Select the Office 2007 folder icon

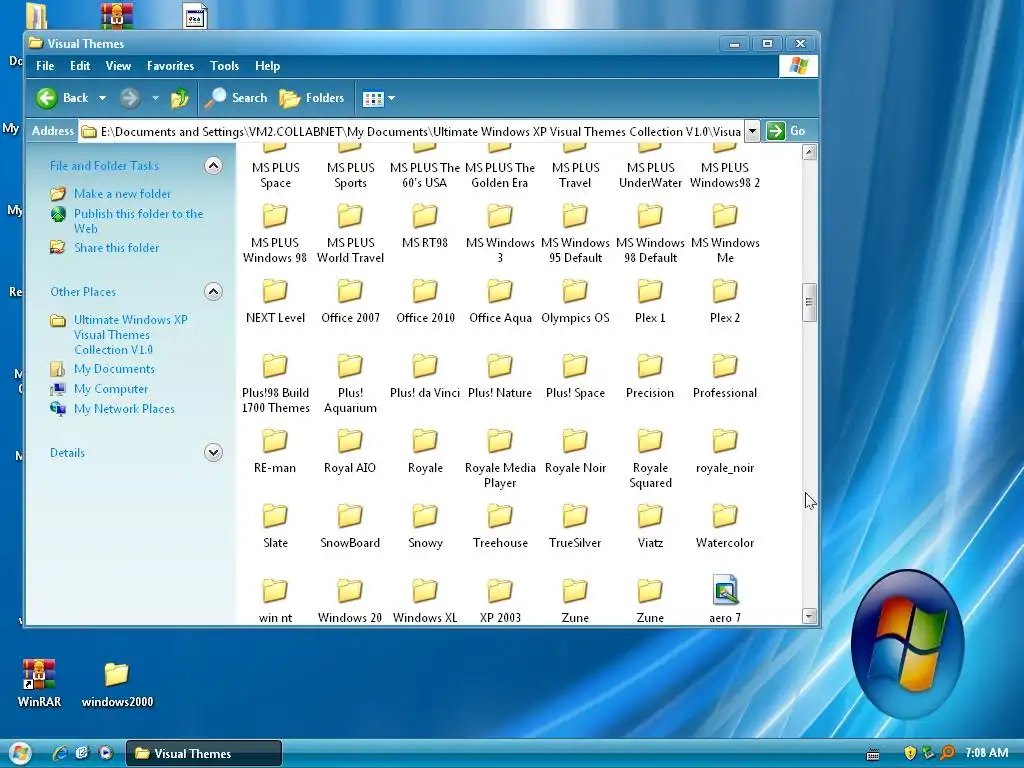[350, 291]
